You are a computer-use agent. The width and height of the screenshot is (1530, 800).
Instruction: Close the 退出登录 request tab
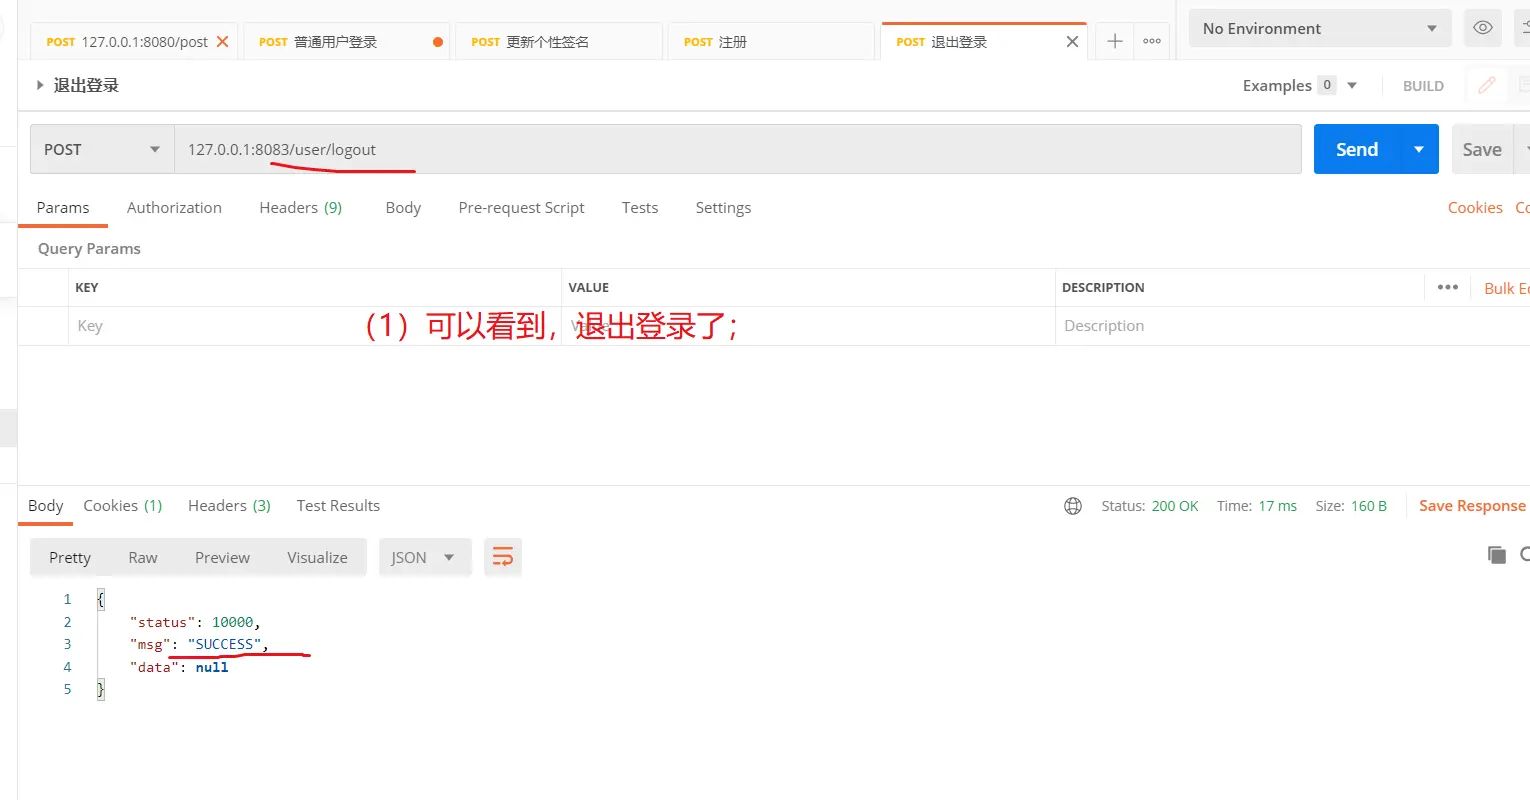click(x=1072, y=42)
